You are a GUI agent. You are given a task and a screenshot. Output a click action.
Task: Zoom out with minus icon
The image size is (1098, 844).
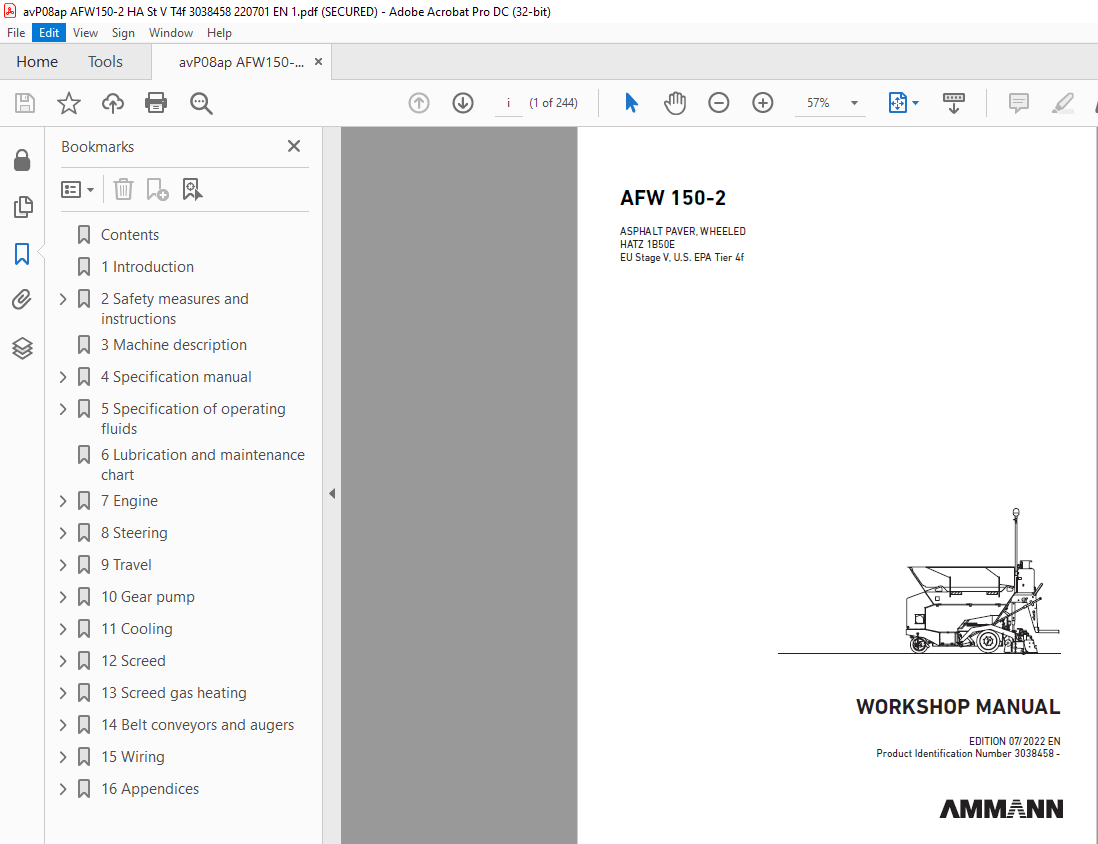[x=718, y=103]
